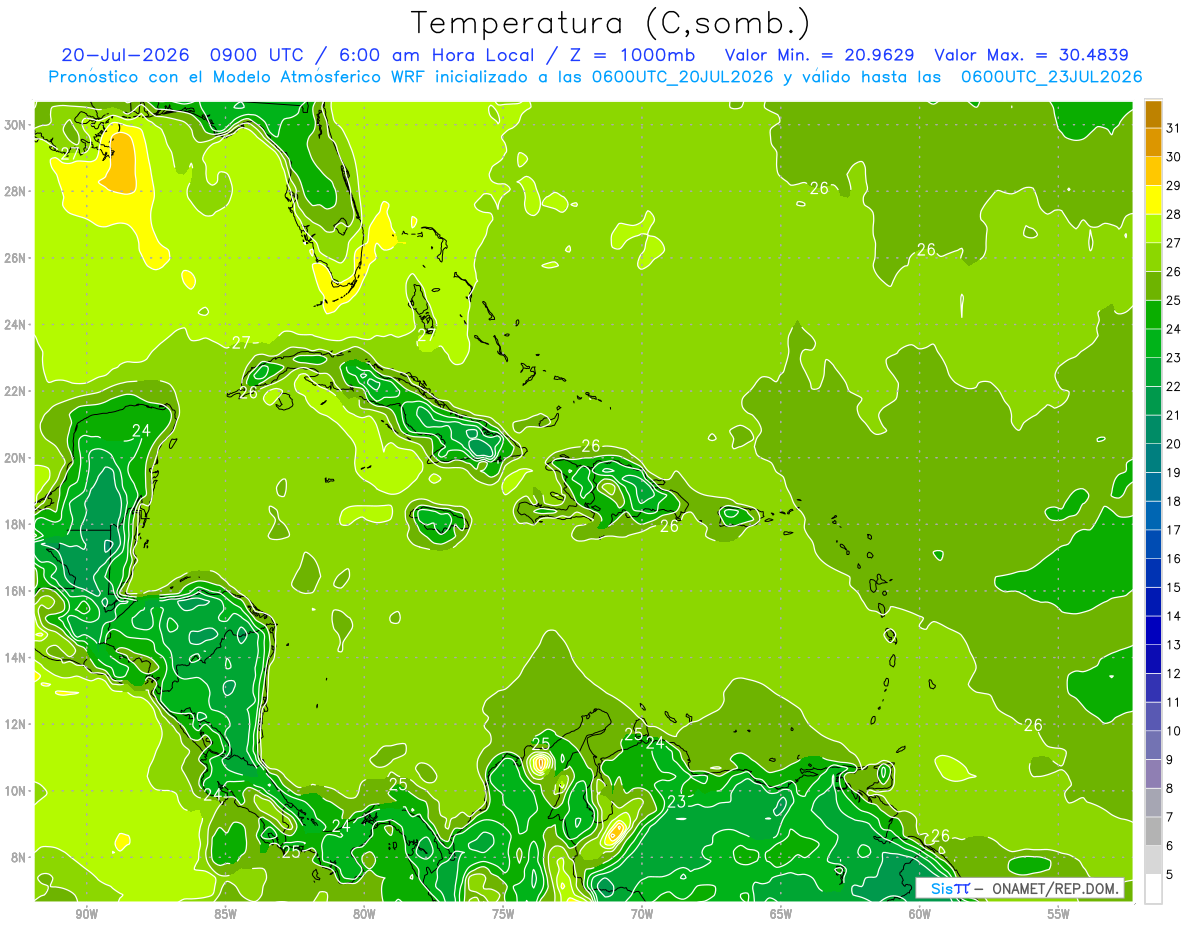
Task: Click the 26 contour label south of Hispaniola
Action: 669,526
